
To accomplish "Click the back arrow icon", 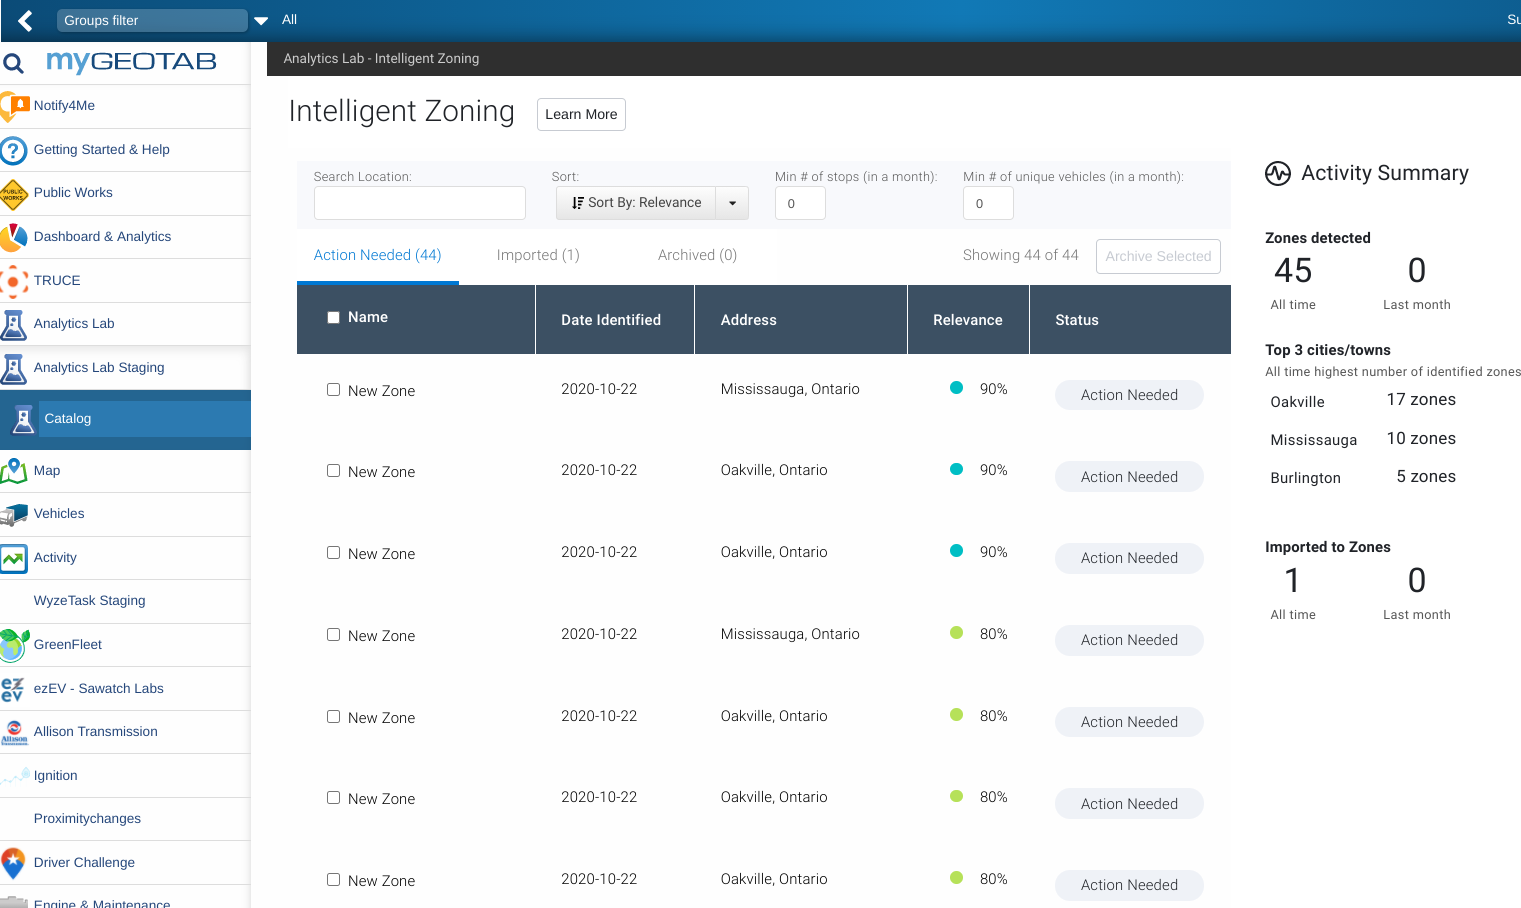I will pos(25,20).
